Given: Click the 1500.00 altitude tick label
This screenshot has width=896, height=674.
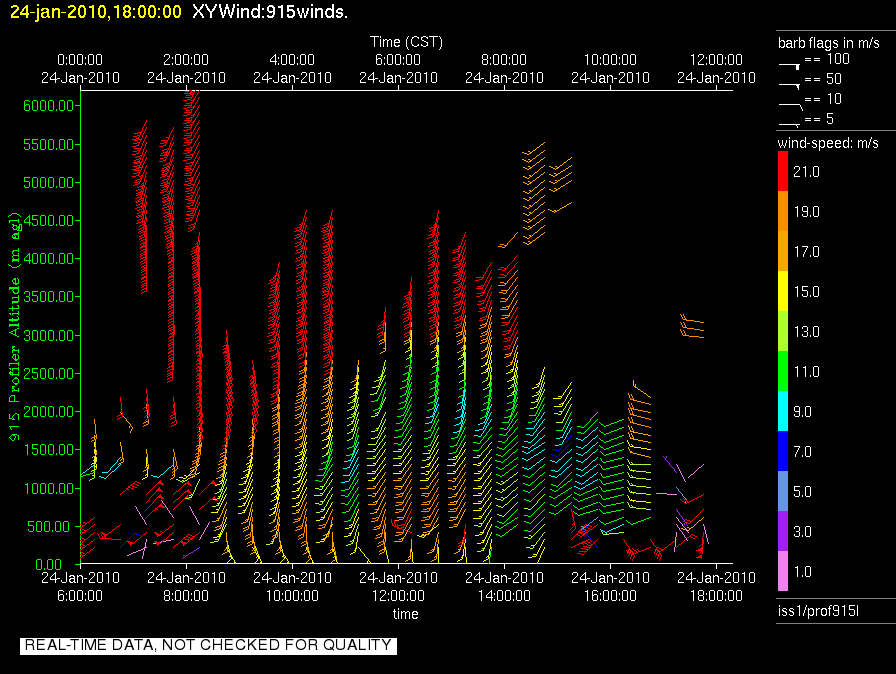Looking at the screenshot, I should (49, 450).
